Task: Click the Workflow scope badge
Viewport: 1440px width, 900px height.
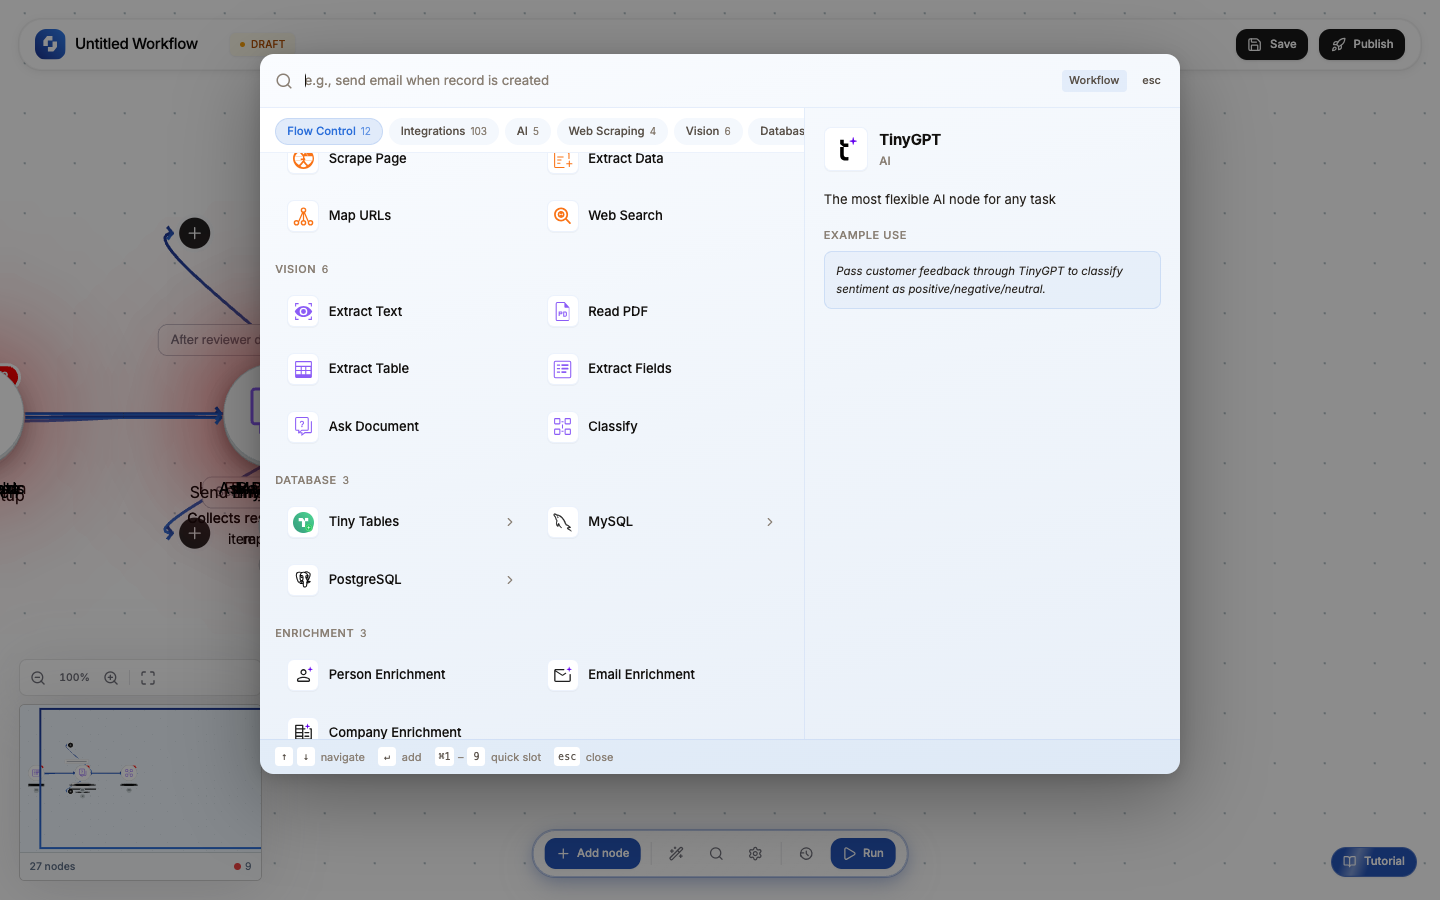Action: coord(1094,81)
